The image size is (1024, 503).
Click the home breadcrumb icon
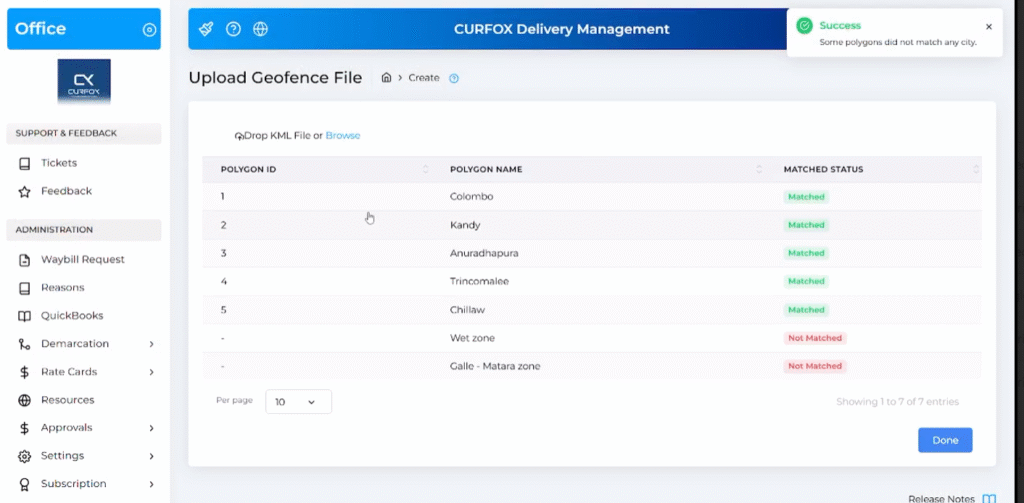coord(386,78)
